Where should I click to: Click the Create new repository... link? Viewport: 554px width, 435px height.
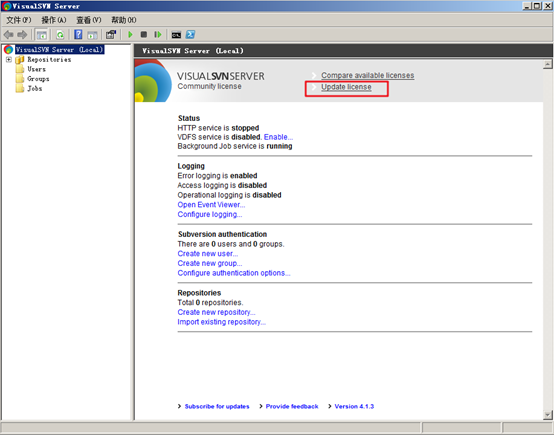216,312
